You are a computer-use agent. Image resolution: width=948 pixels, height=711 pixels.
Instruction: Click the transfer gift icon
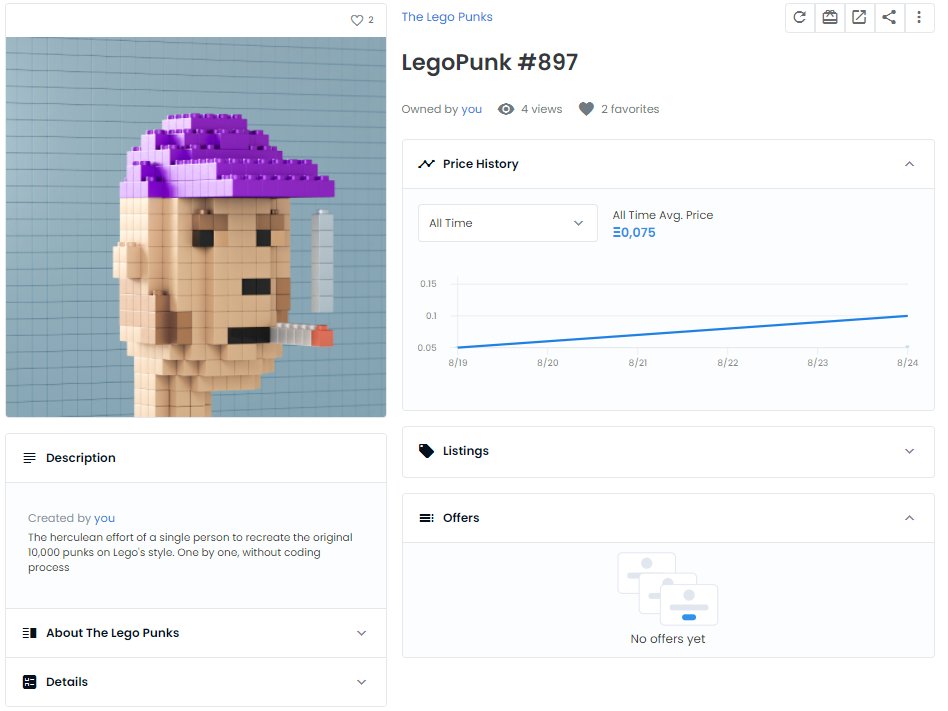pyautogui.click(x=830, y=17)
